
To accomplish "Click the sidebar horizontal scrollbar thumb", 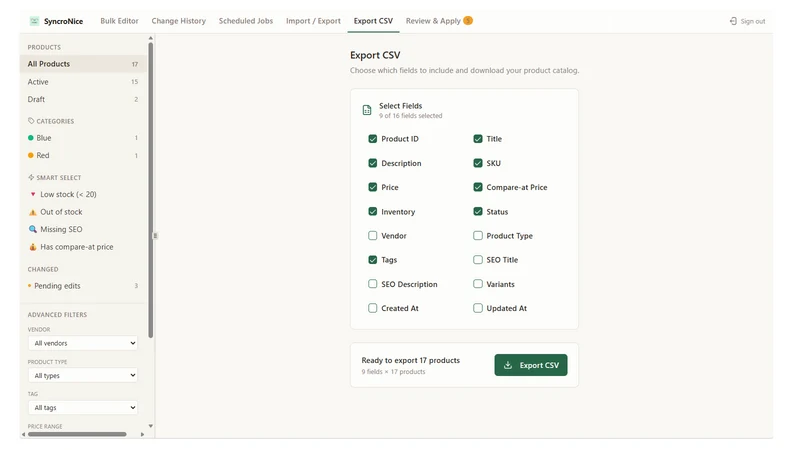I will (77, 434).
